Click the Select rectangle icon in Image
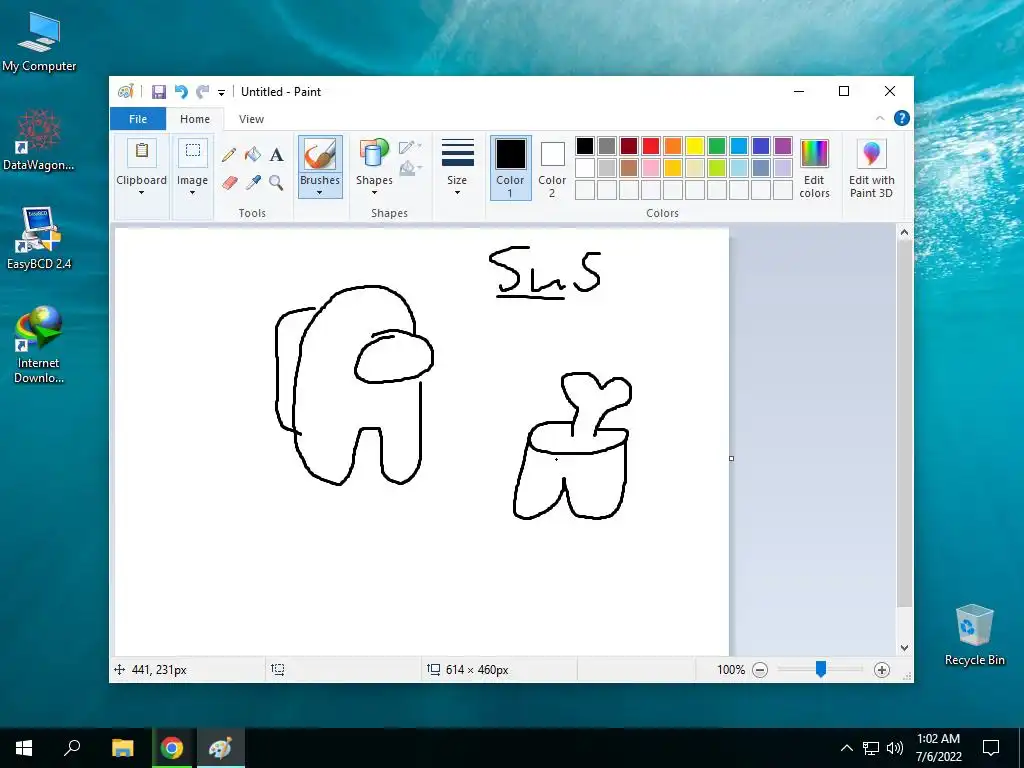 tap(193, 151)
